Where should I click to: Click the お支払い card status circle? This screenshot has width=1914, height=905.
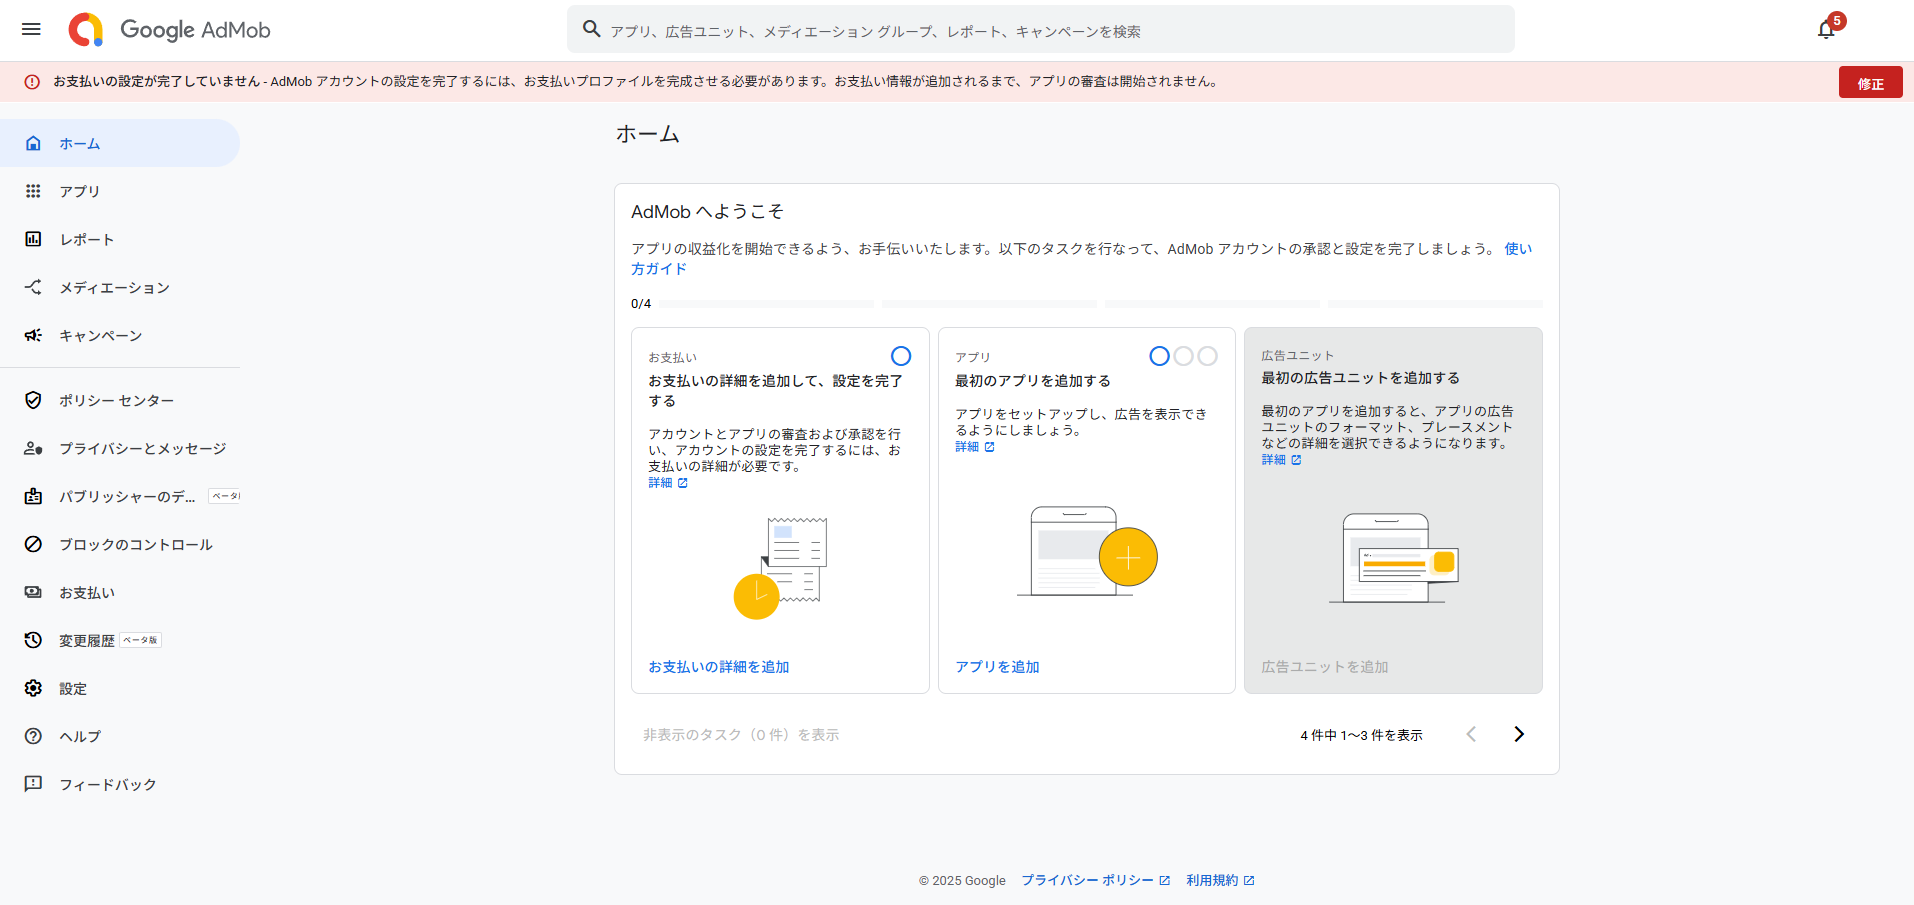901,356
